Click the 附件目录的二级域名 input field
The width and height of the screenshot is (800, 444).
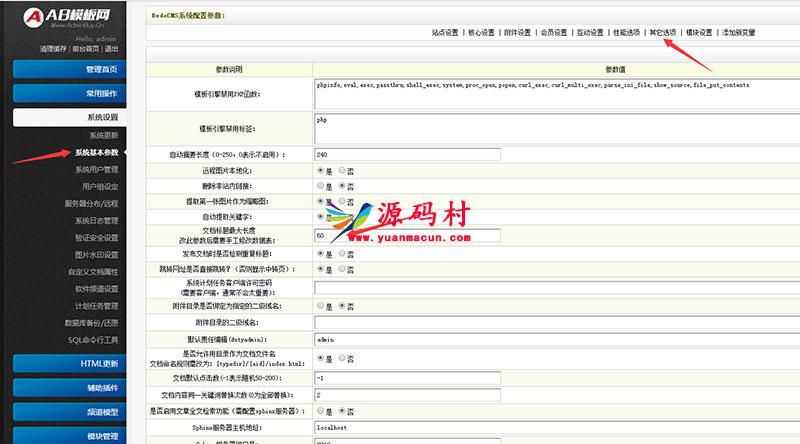click(x=557, y=323)
